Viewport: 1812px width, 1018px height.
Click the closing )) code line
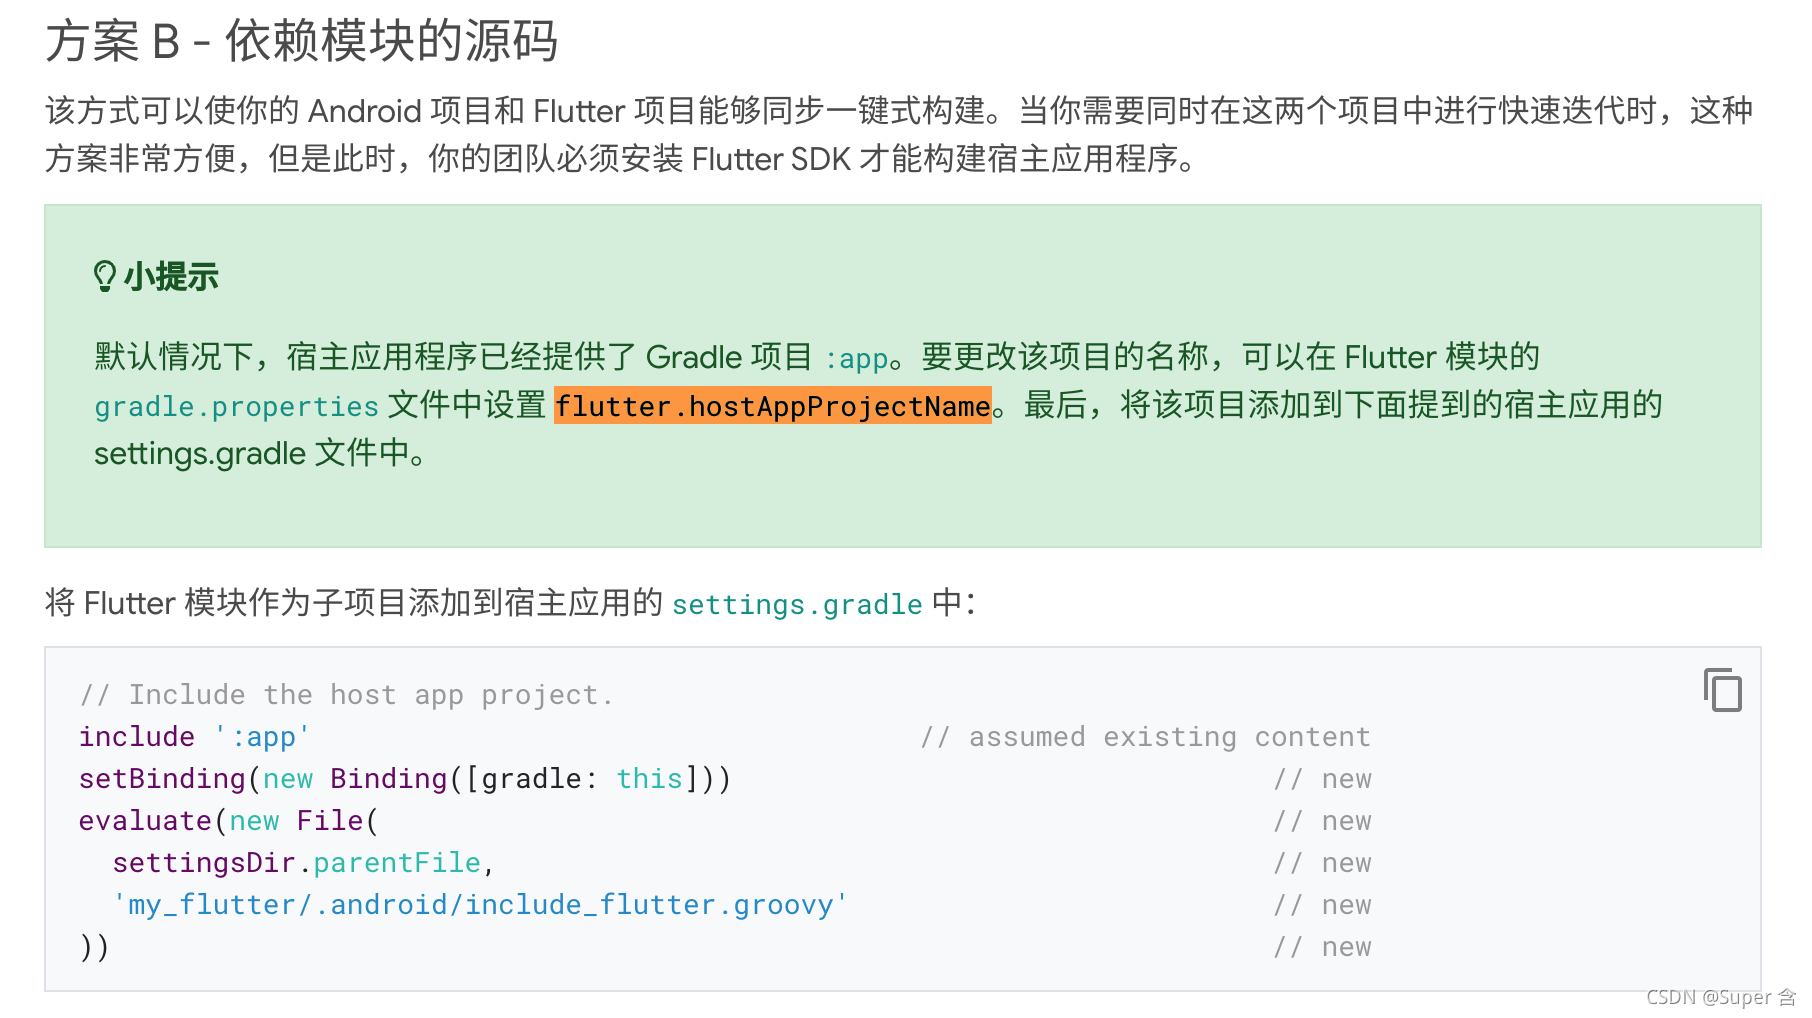tap(95, 946)
